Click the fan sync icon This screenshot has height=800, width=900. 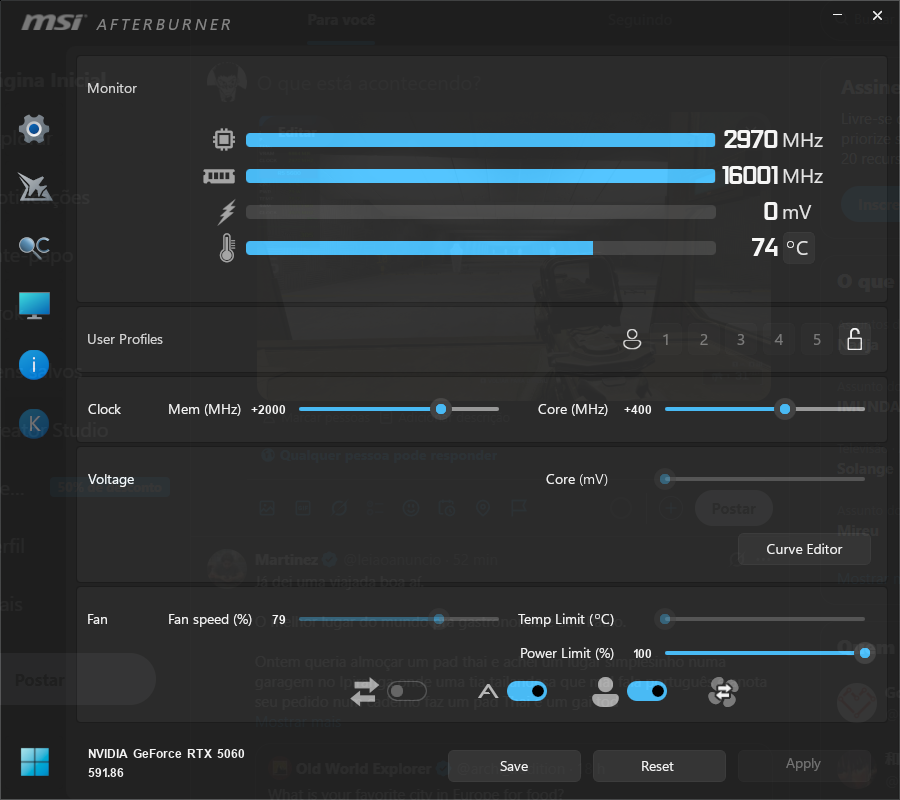point(723,692)
